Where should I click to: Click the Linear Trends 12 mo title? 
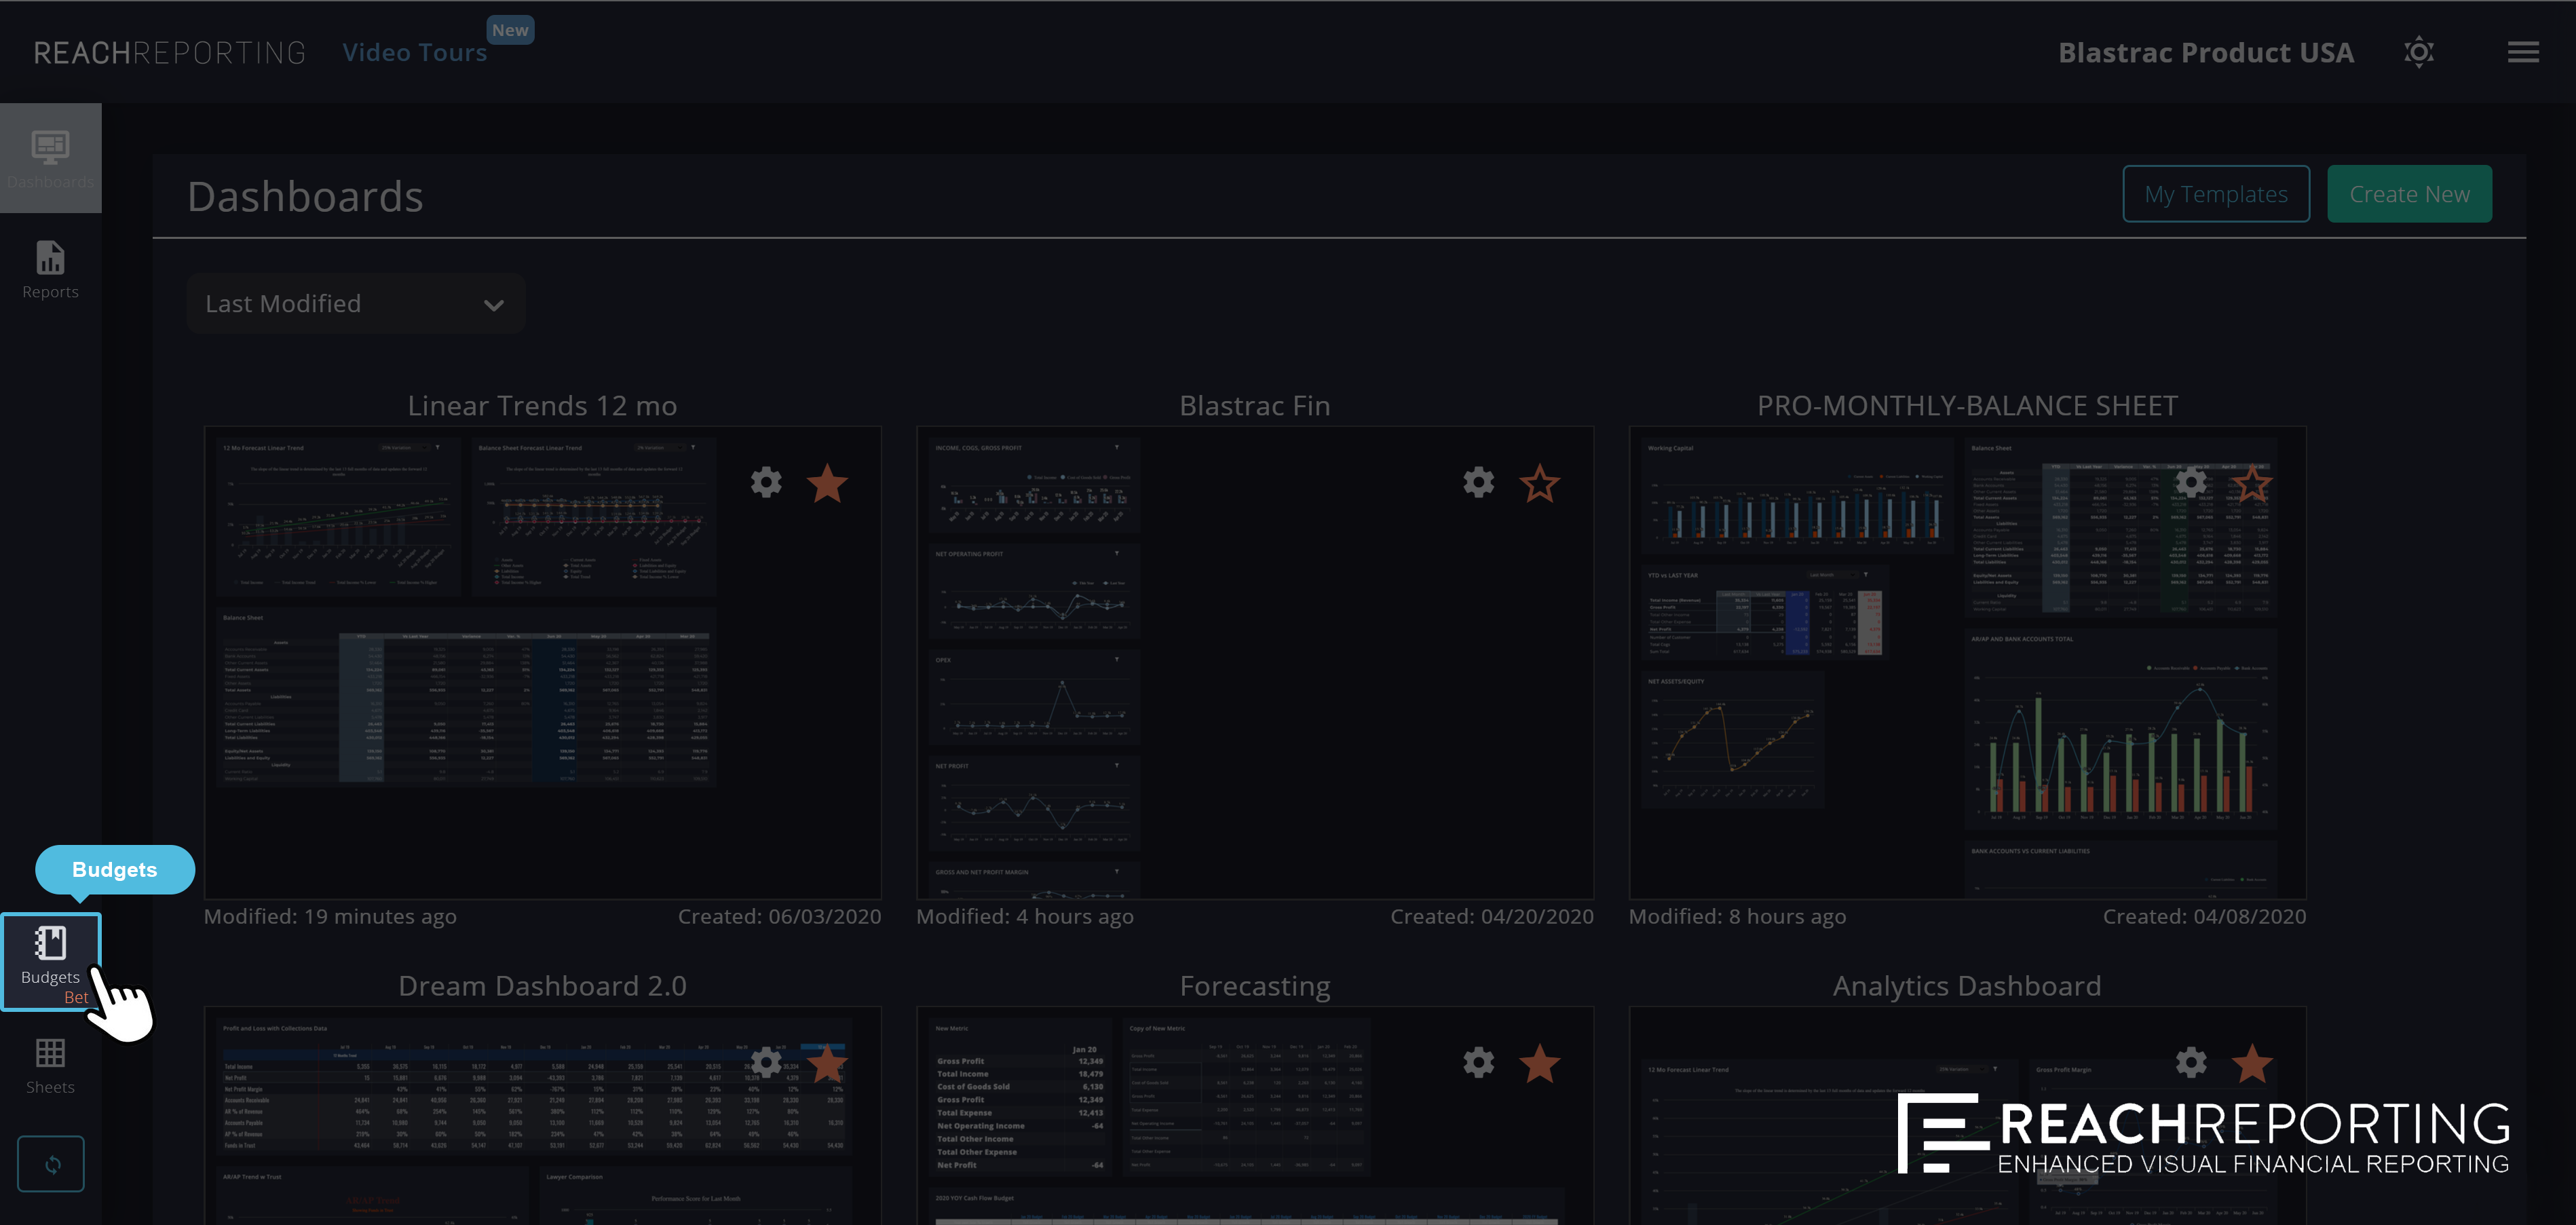542,406
